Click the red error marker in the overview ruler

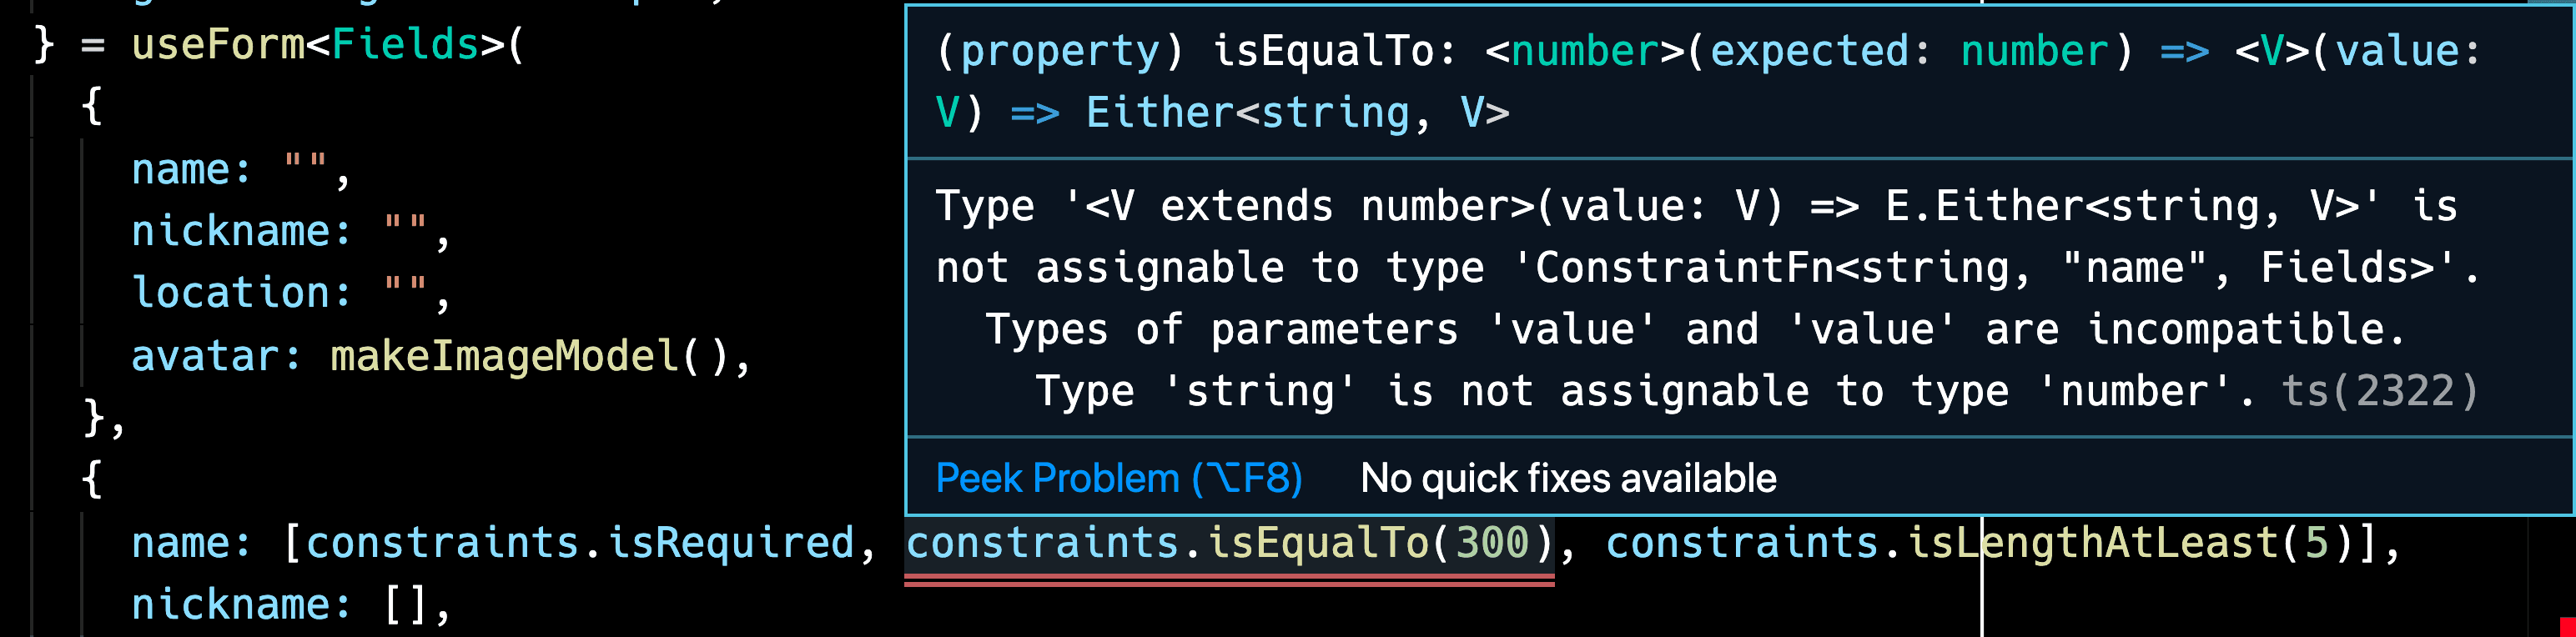2567,626
